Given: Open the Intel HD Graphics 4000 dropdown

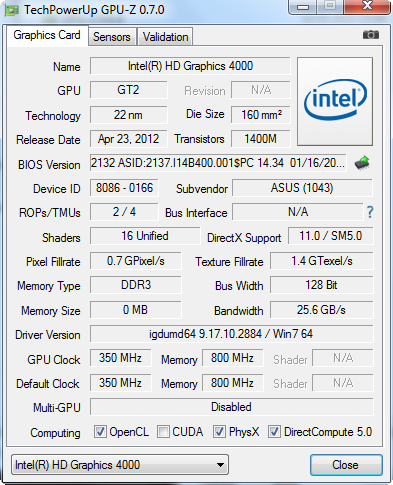Looking at the screenshot, I should coord(120,464).
